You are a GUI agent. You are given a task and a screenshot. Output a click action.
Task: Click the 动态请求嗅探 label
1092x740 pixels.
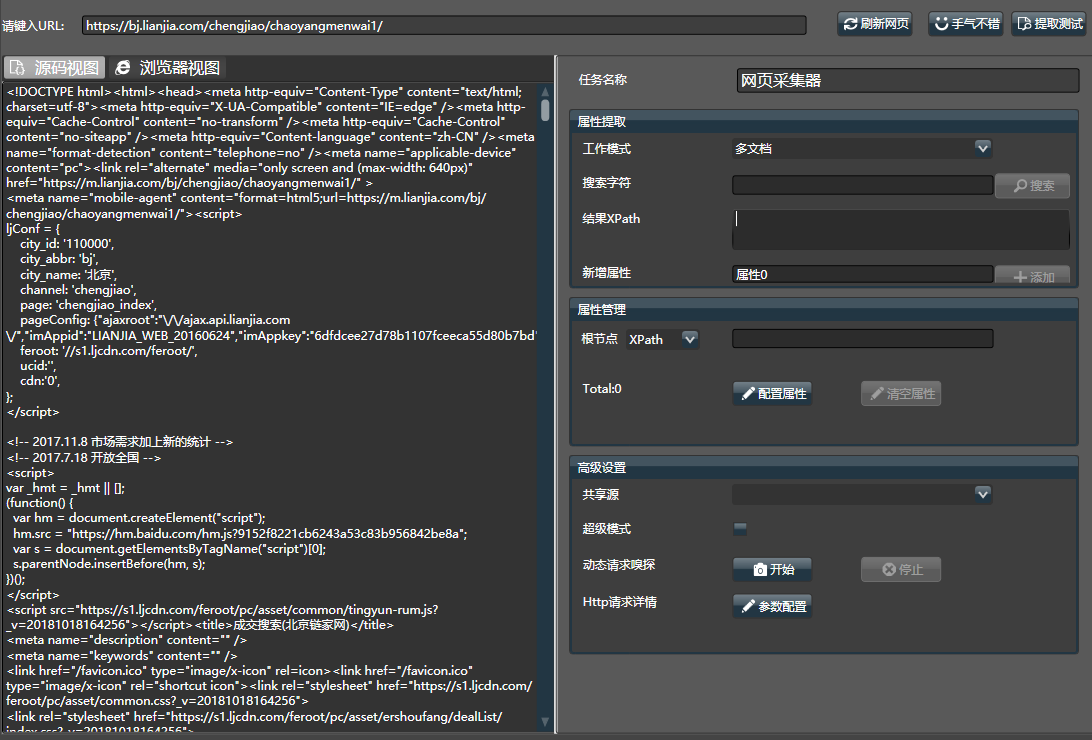click(618, 565)
